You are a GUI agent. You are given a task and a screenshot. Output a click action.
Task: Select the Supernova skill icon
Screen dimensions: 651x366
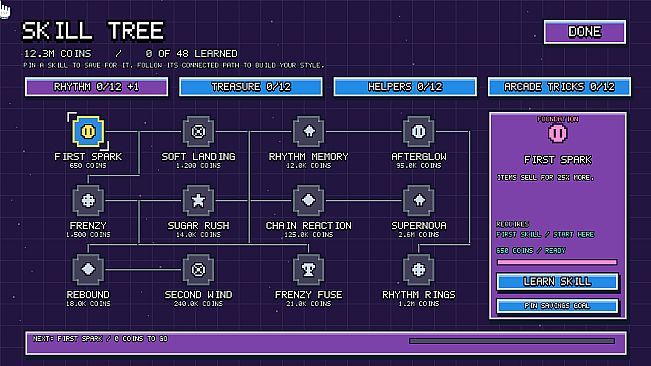(x=418, y=200)
